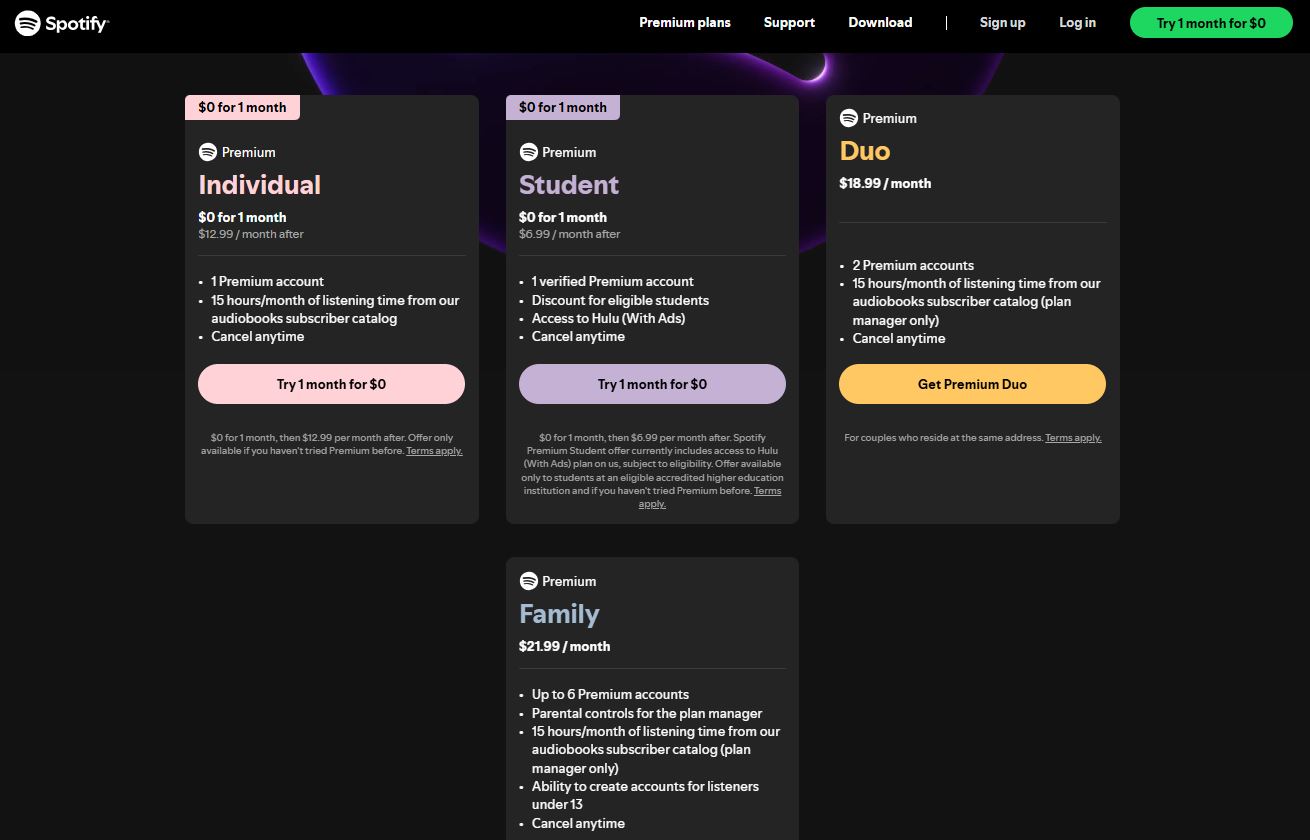The height and width of the screenshot is (840, 1310).
Task: Click Spotify icon on Family plan card
Action: [529, 581]
